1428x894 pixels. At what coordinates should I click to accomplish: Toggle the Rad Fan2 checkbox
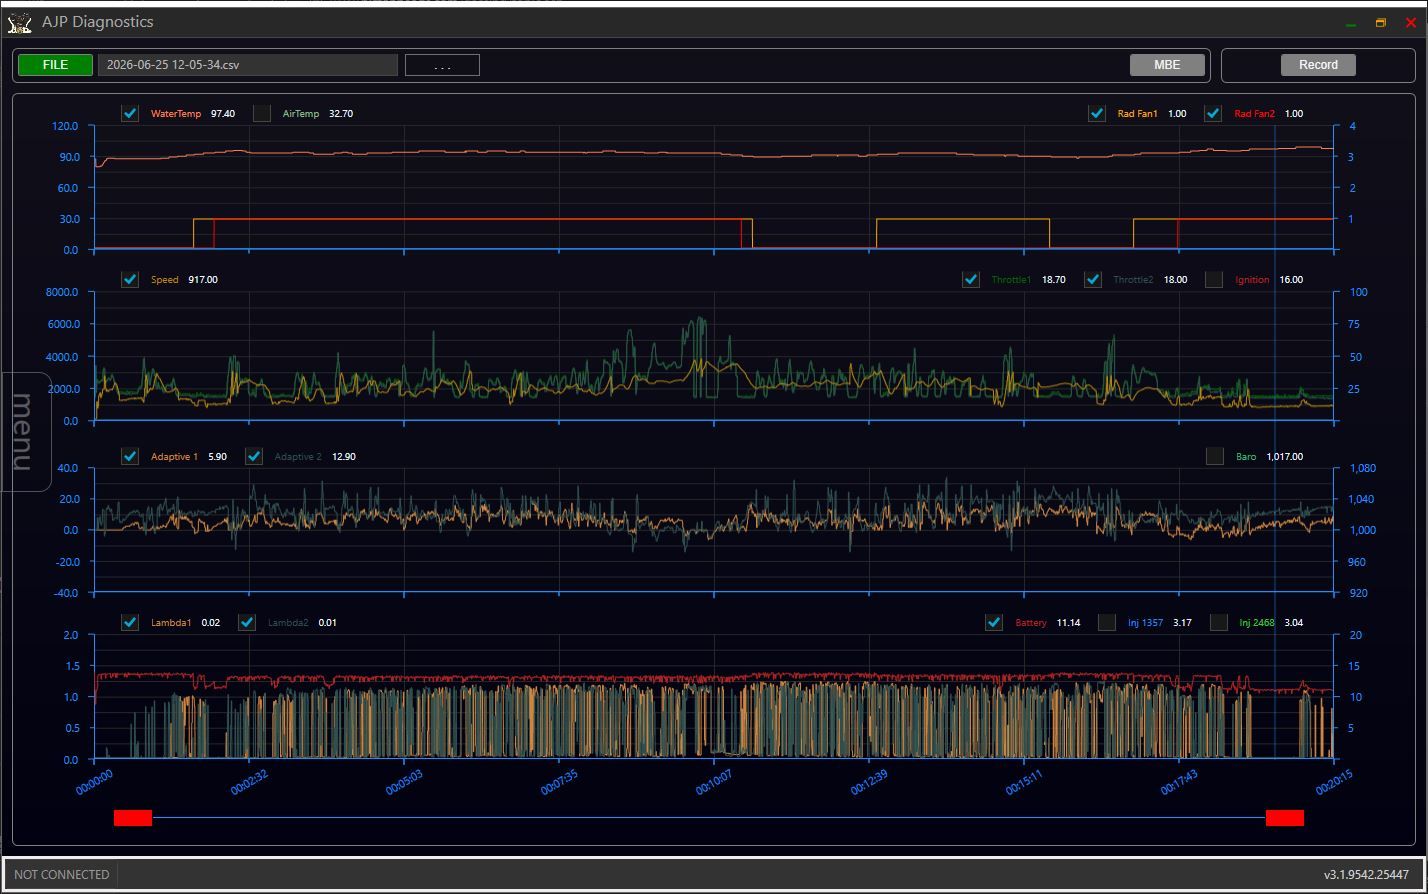(1213, 113)
